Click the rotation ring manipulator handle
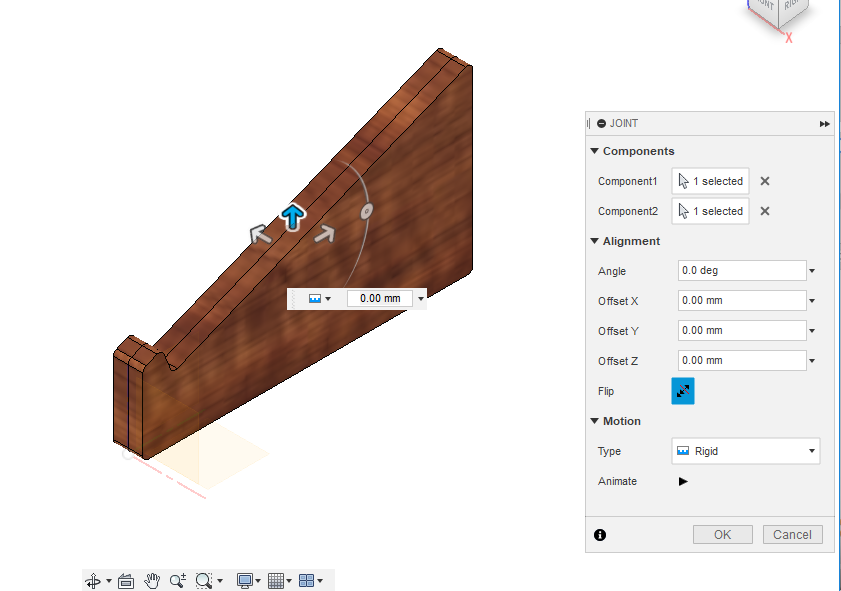Image resolution: width=841 pixels, height=591 pixels. pos(366,211)
